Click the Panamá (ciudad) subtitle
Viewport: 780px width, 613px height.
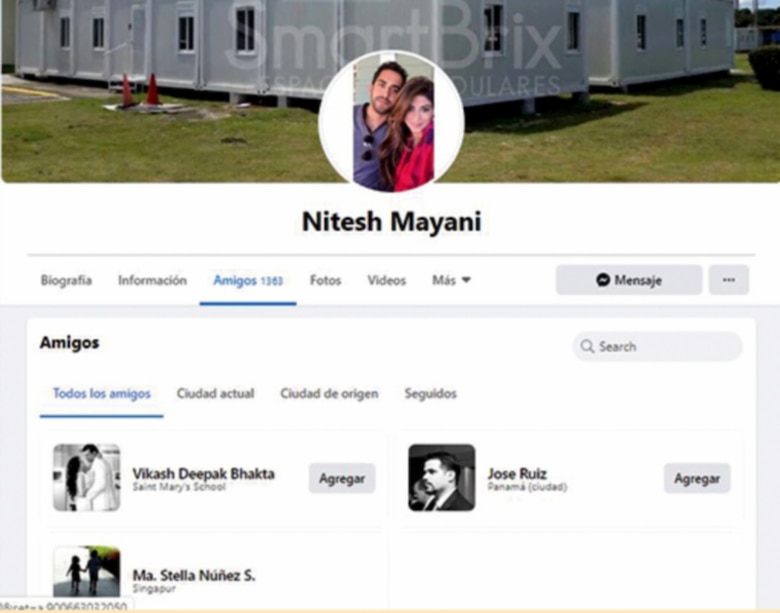(527, 487)
